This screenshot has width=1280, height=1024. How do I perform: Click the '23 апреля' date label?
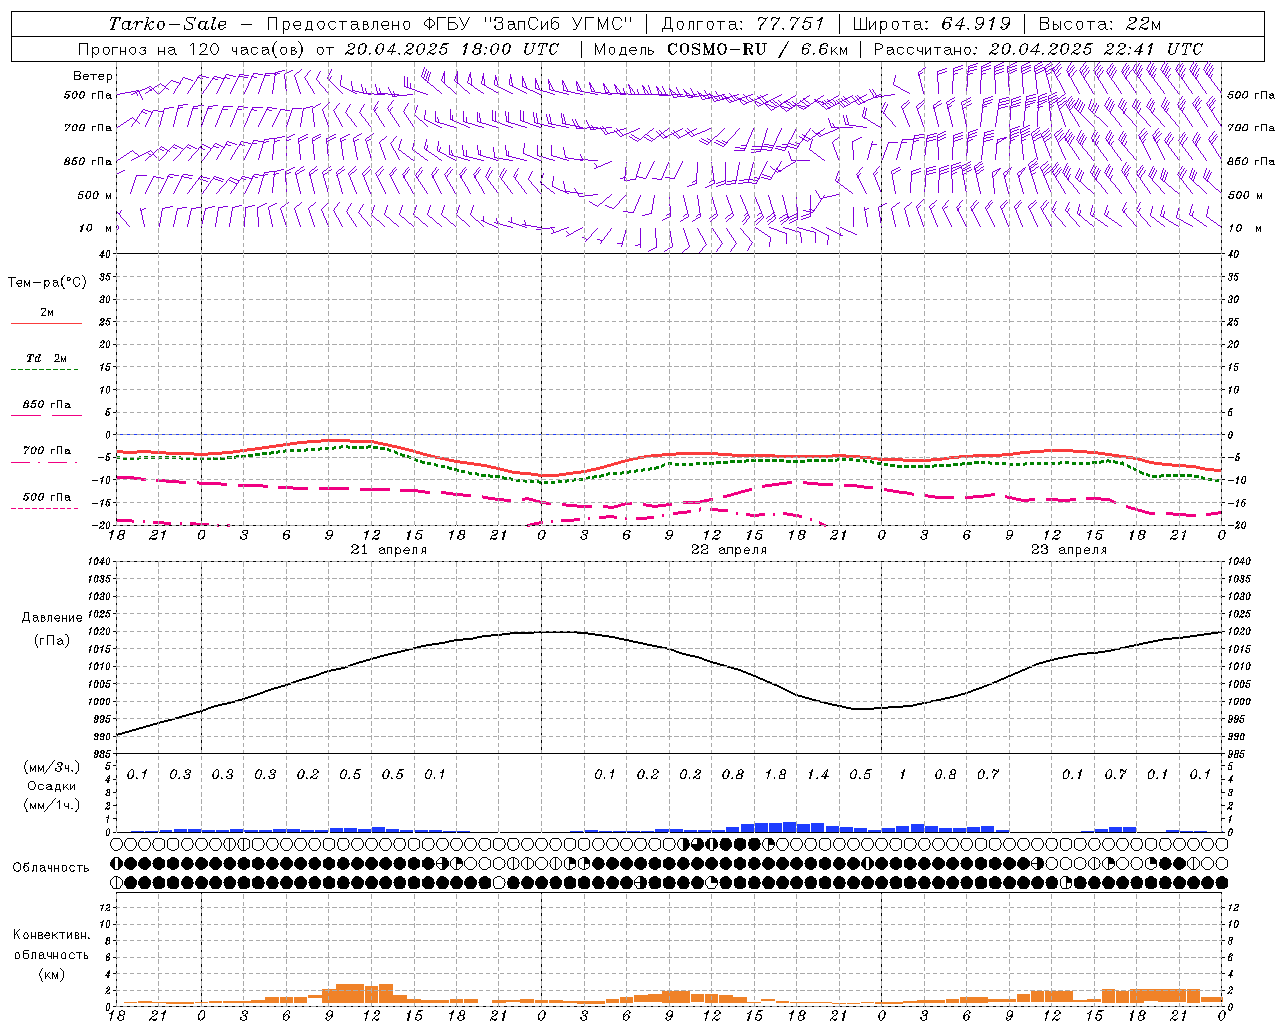(x=1069, y=550)
